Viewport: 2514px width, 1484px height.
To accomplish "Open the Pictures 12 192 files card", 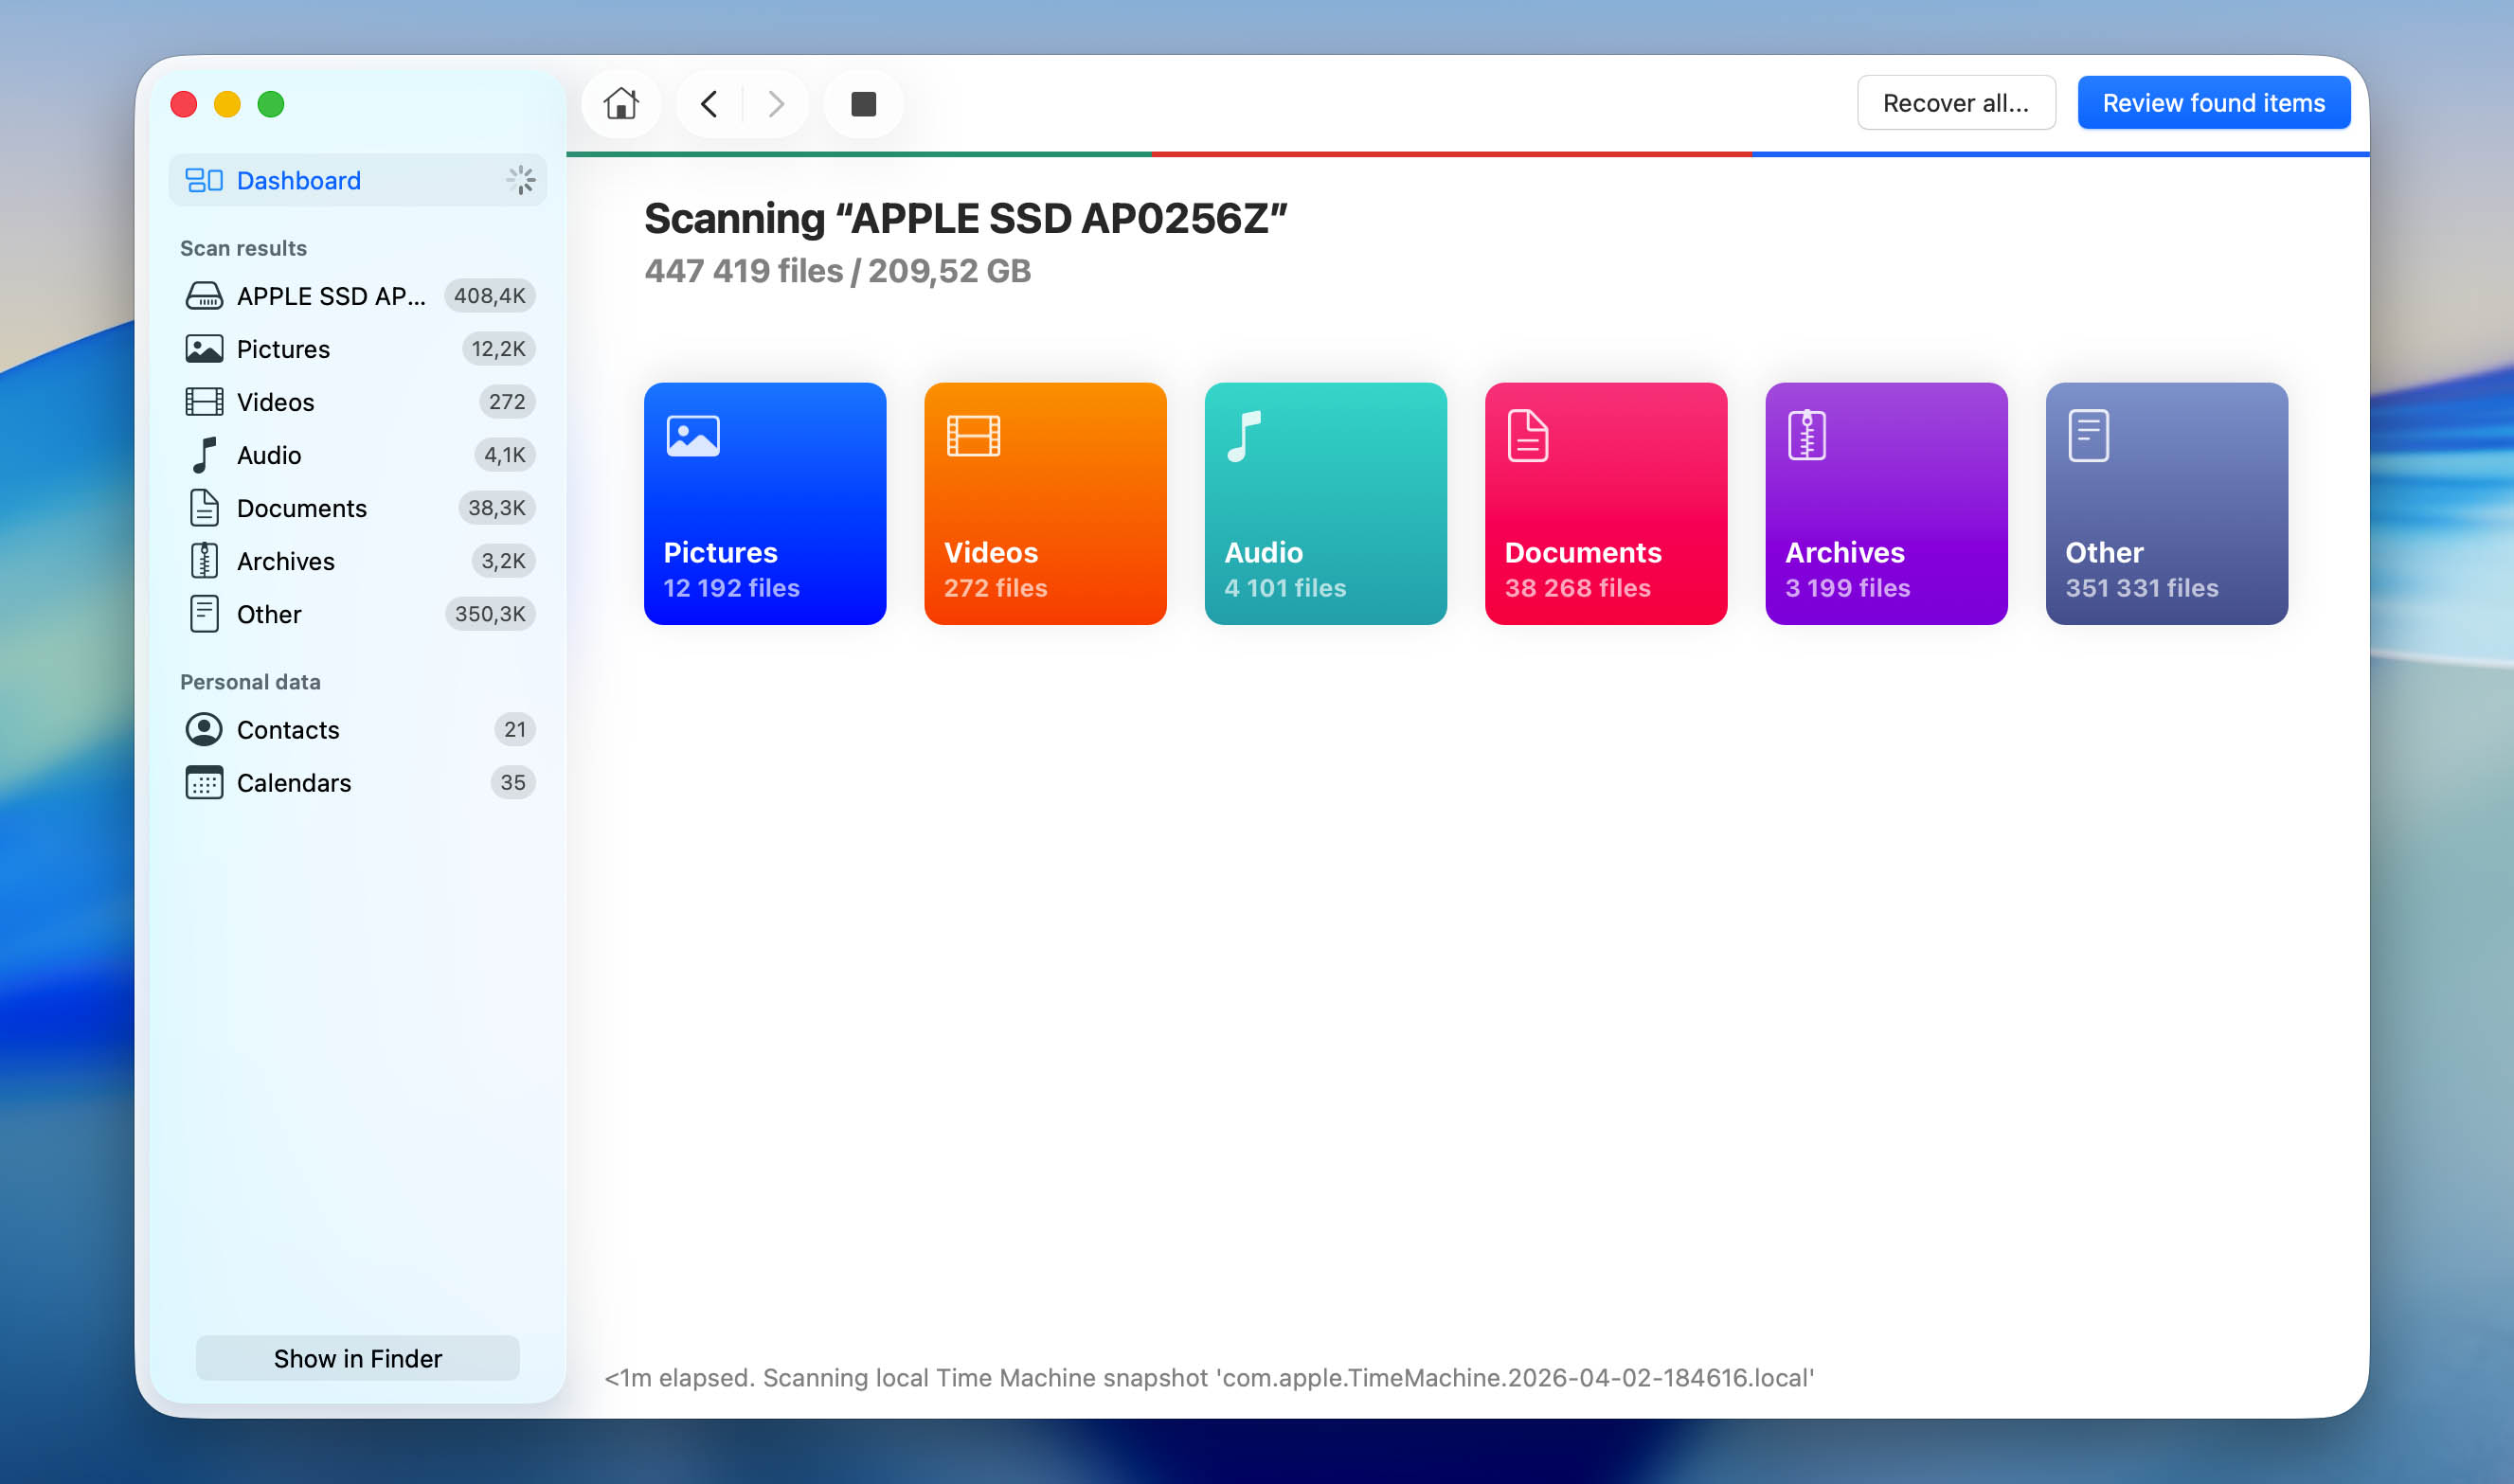I will tap(765, 504).
